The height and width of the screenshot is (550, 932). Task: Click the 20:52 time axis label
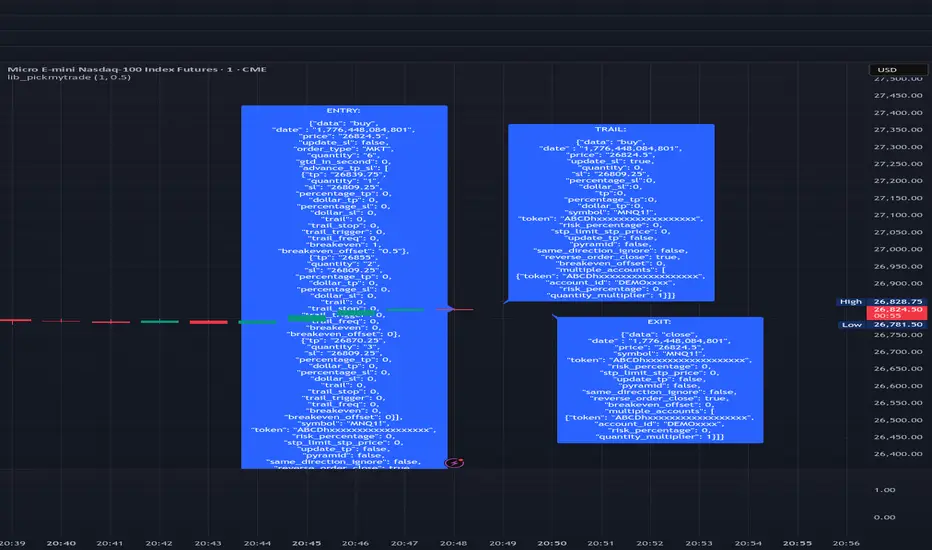(x=650, y=543)
